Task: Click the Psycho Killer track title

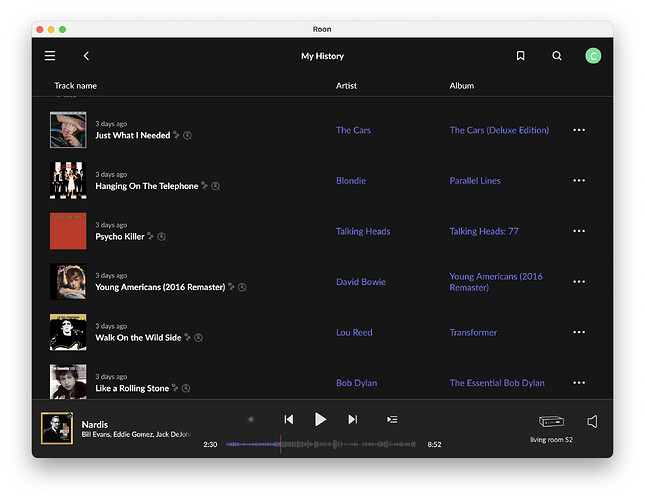Action: point(120,237)
